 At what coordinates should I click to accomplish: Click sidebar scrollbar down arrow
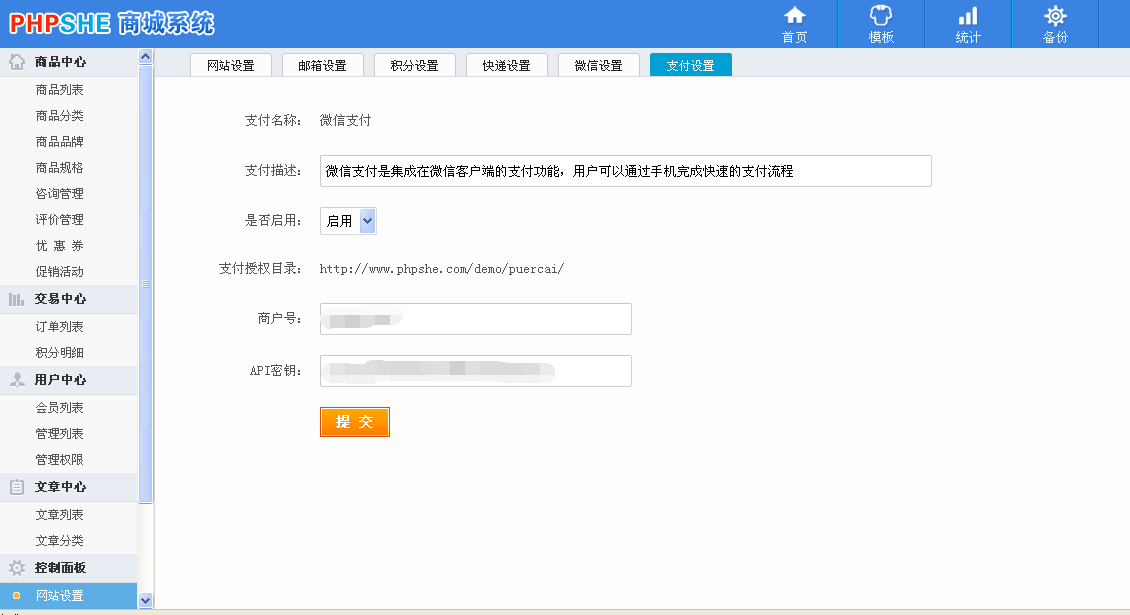point(146,600)
